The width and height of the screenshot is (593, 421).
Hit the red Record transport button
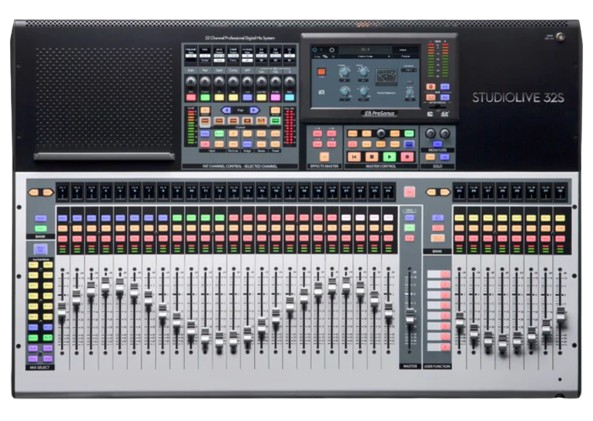[407, 156]
